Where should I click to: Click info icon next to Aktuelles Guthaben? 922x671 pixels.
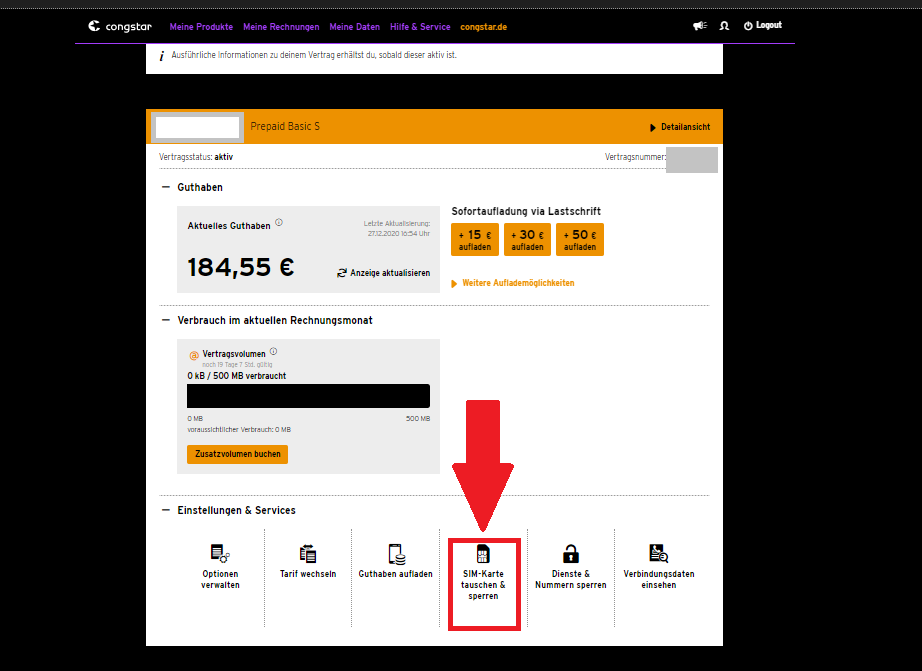(x=279, y=222)
